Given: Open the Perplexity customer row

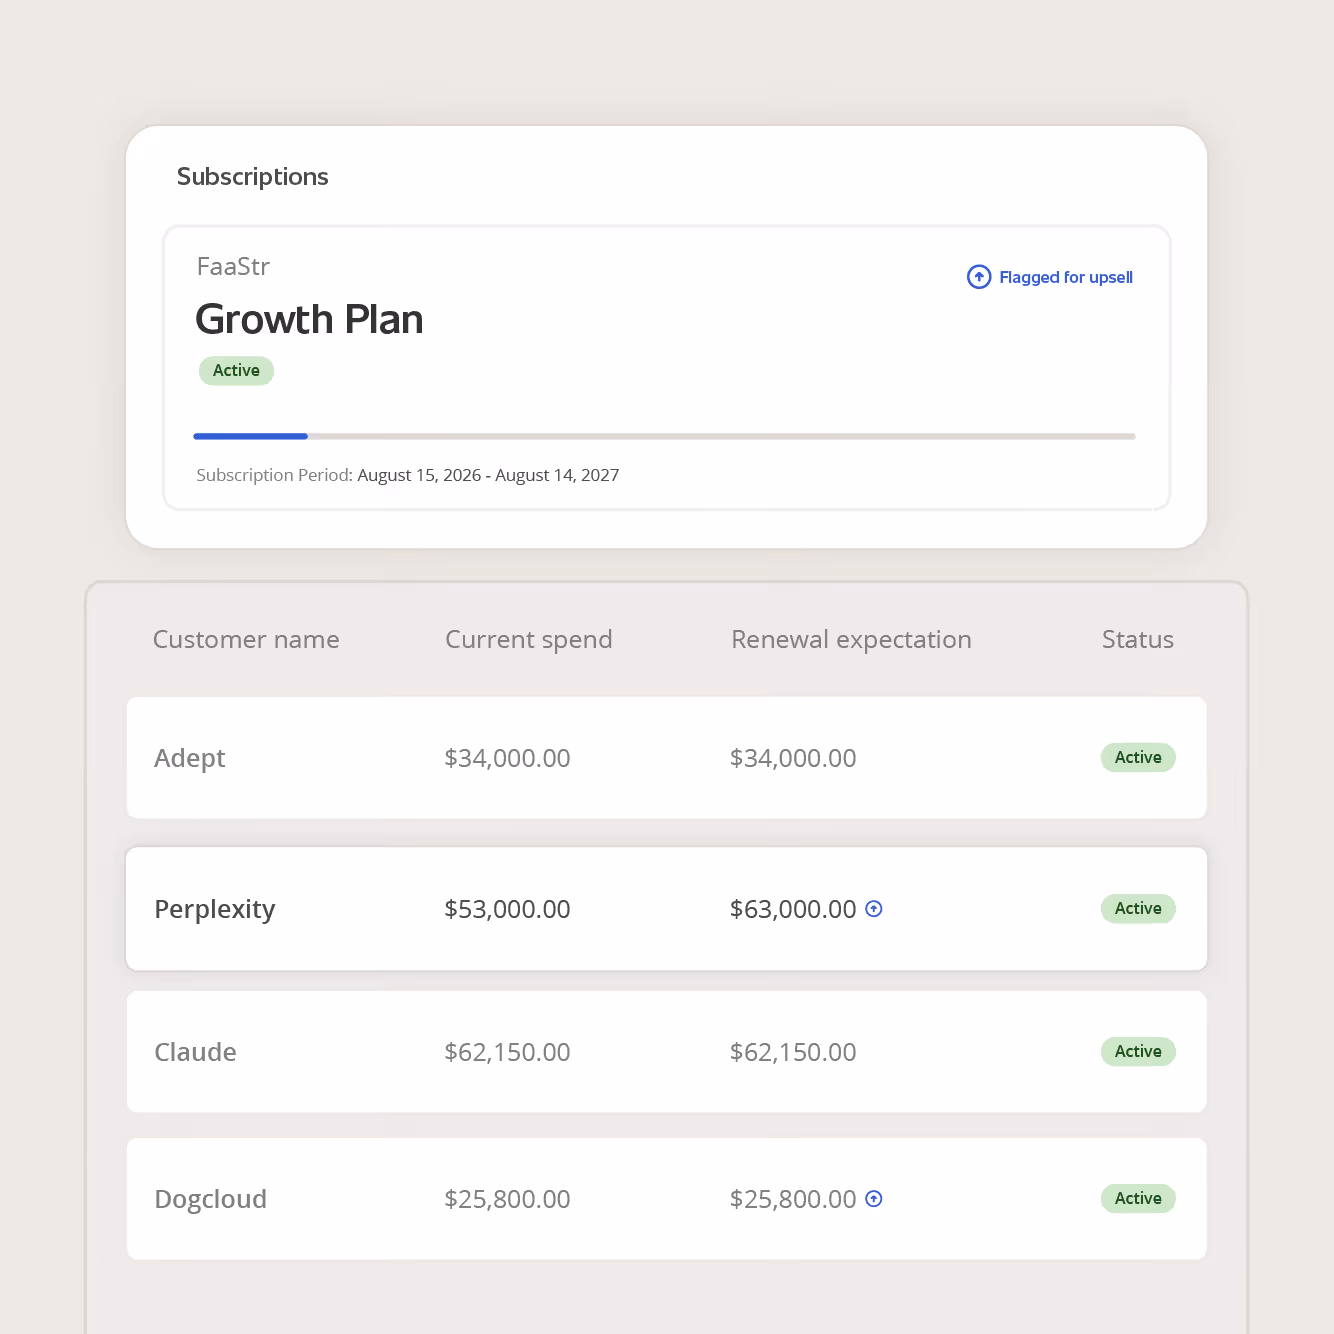Looking at the screenshot, I should 667,909.
